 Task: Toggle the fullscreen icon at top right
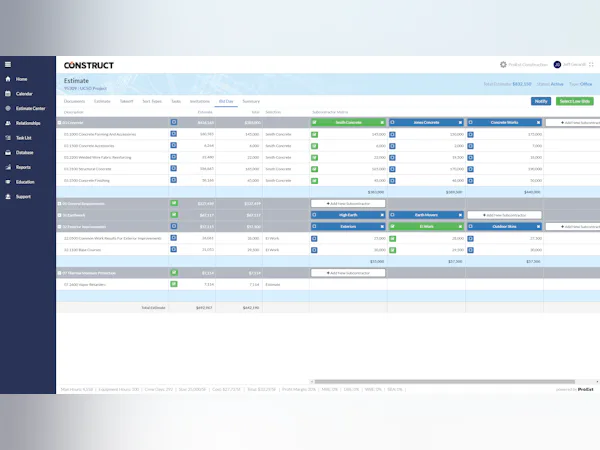tap(591, 65)
